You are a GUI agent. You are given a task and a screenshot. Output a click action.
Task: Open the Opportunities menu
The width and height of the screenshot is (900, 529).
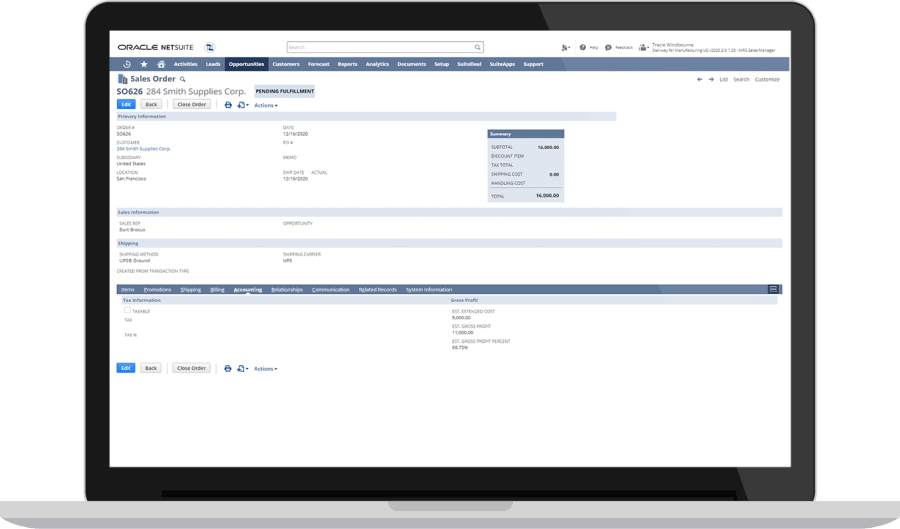click(246, 64)
